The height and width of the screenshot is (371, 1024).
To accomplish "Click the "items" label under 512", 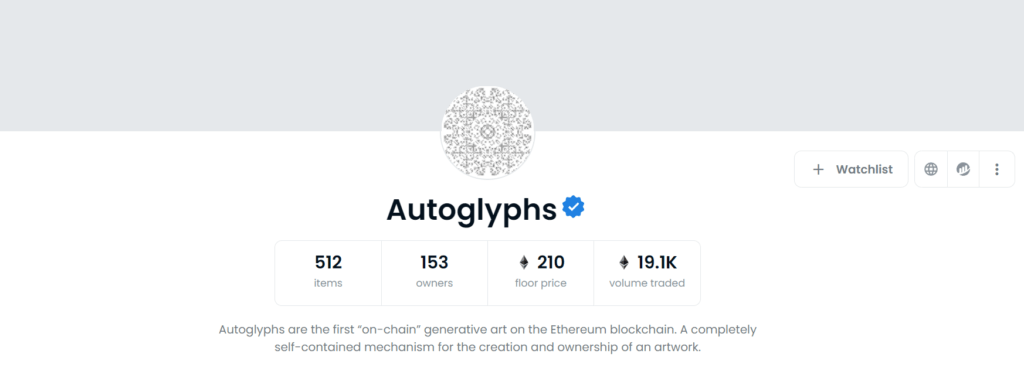I will click(x=328, y=283).
